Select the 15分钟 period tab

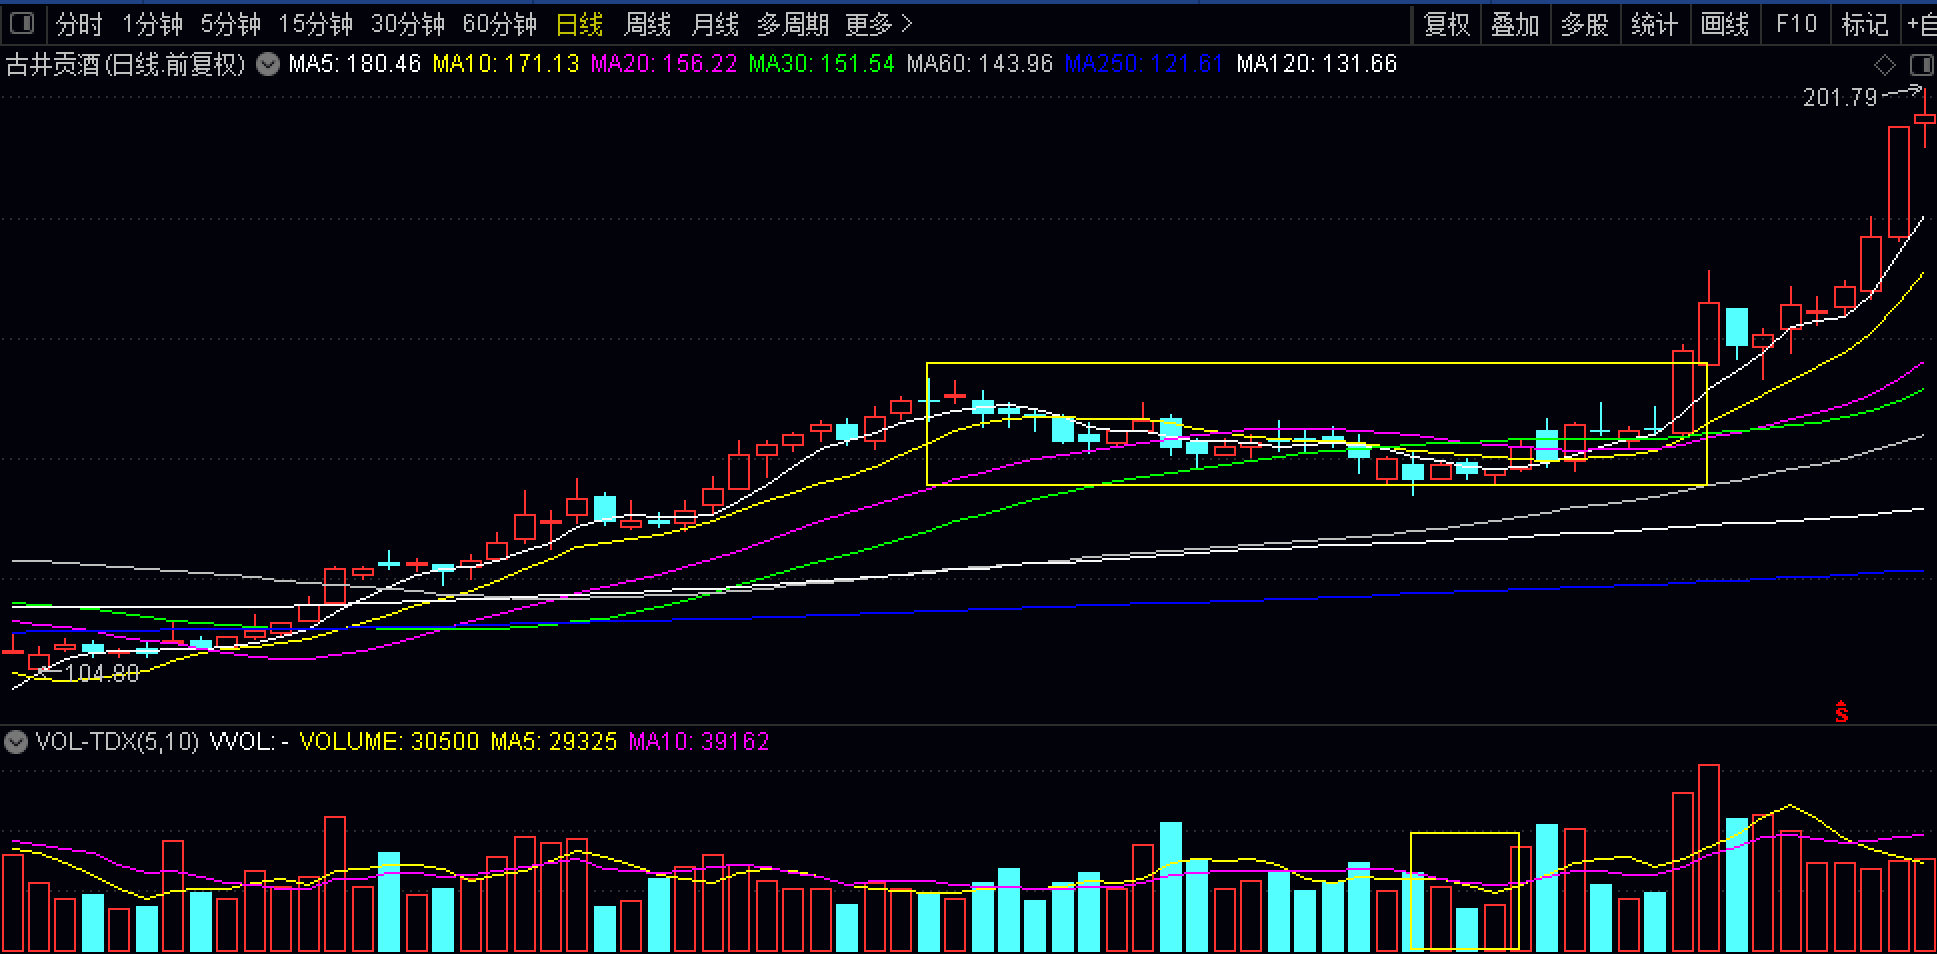pos(315,24)
